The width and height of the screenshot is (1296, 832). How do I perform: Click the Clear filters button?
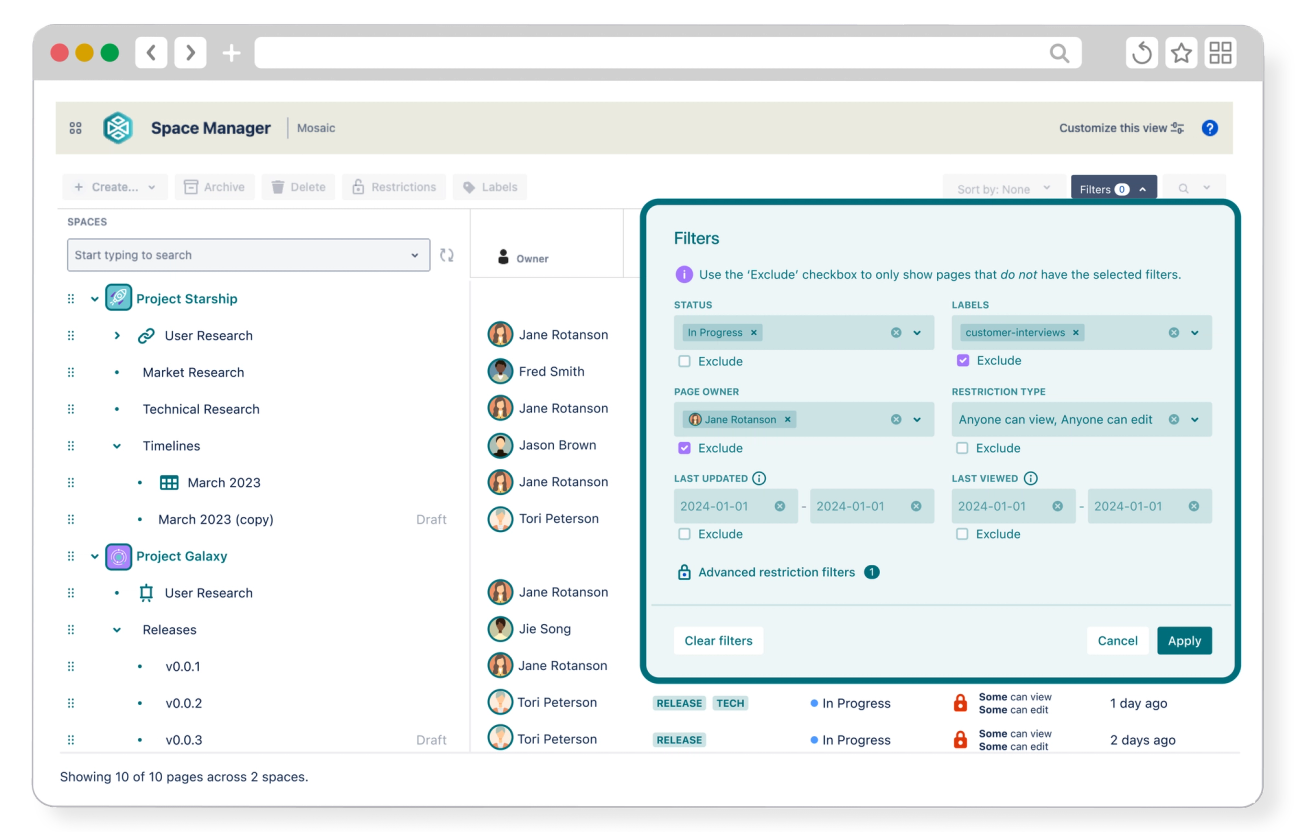(718, 640)
